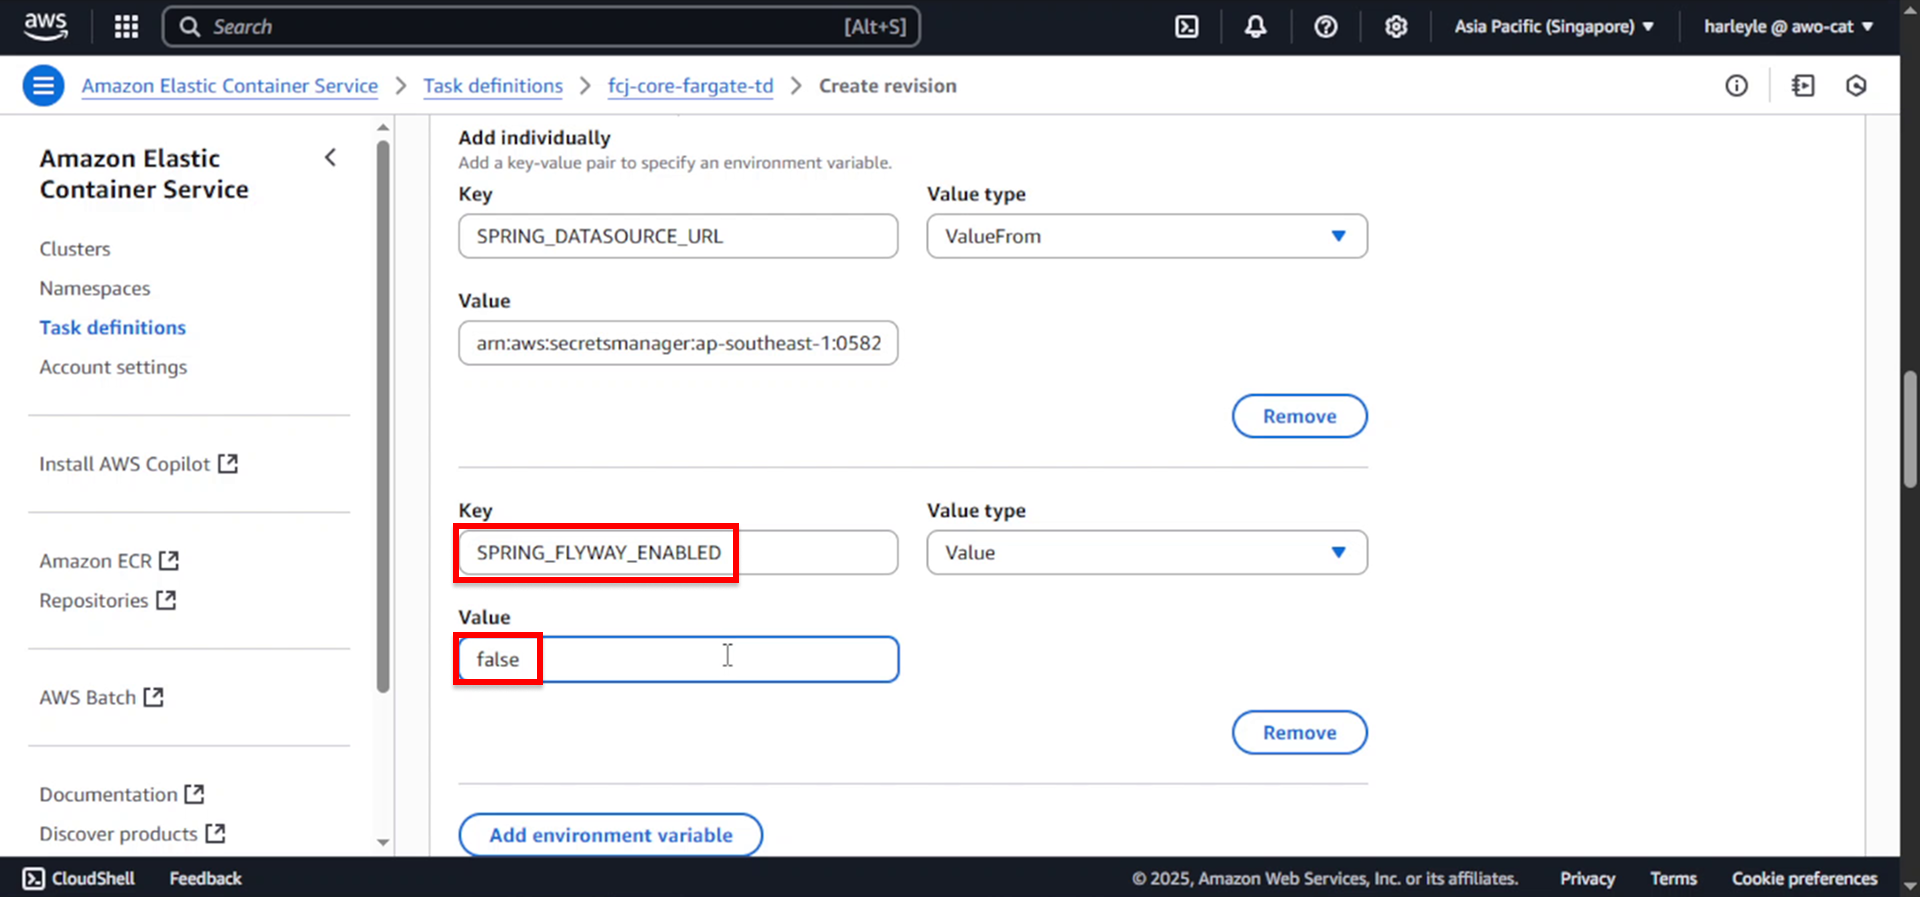
Task: Open Value type dropdown showing Value
Action: pyautogui.click(x=1147, y=552)
